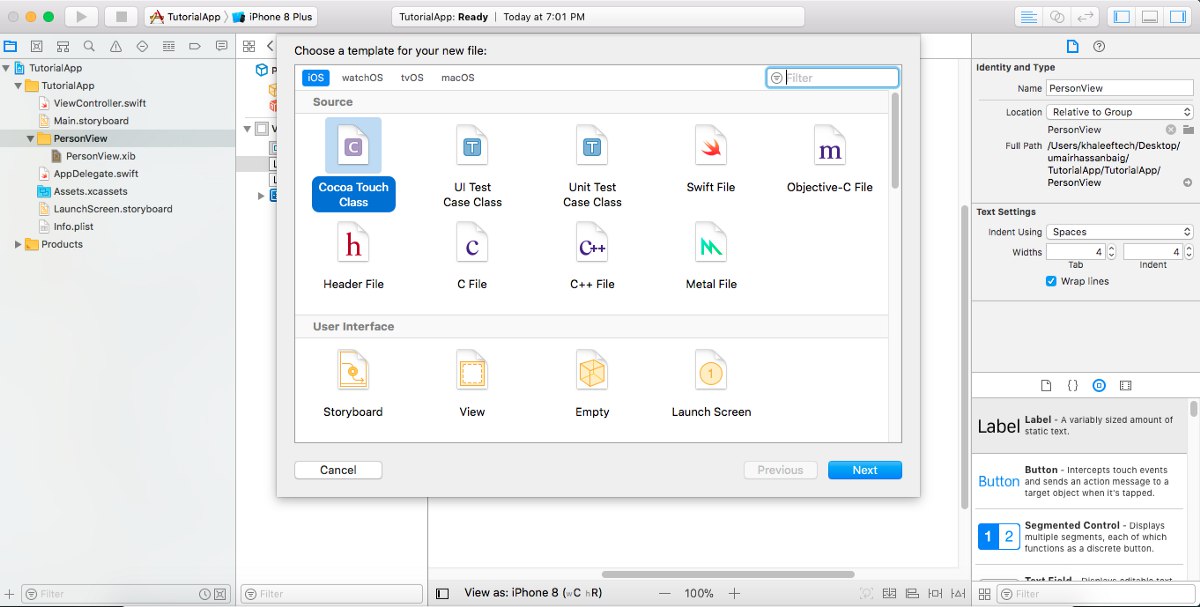Toggle the Navigator pane
Viewport: 1200px width, 607px height.
click(1122, 17)
